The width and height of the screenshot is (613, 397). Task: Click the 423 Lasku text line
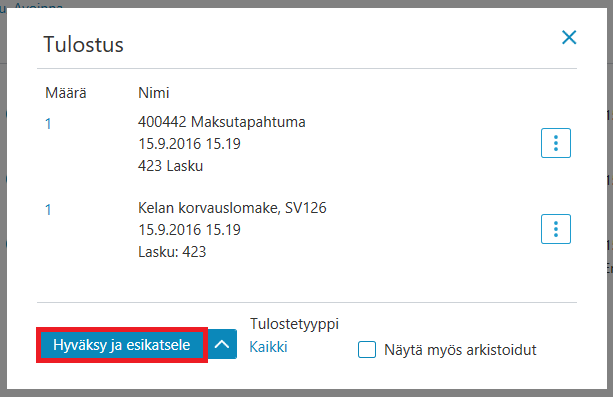click(170, 166)
